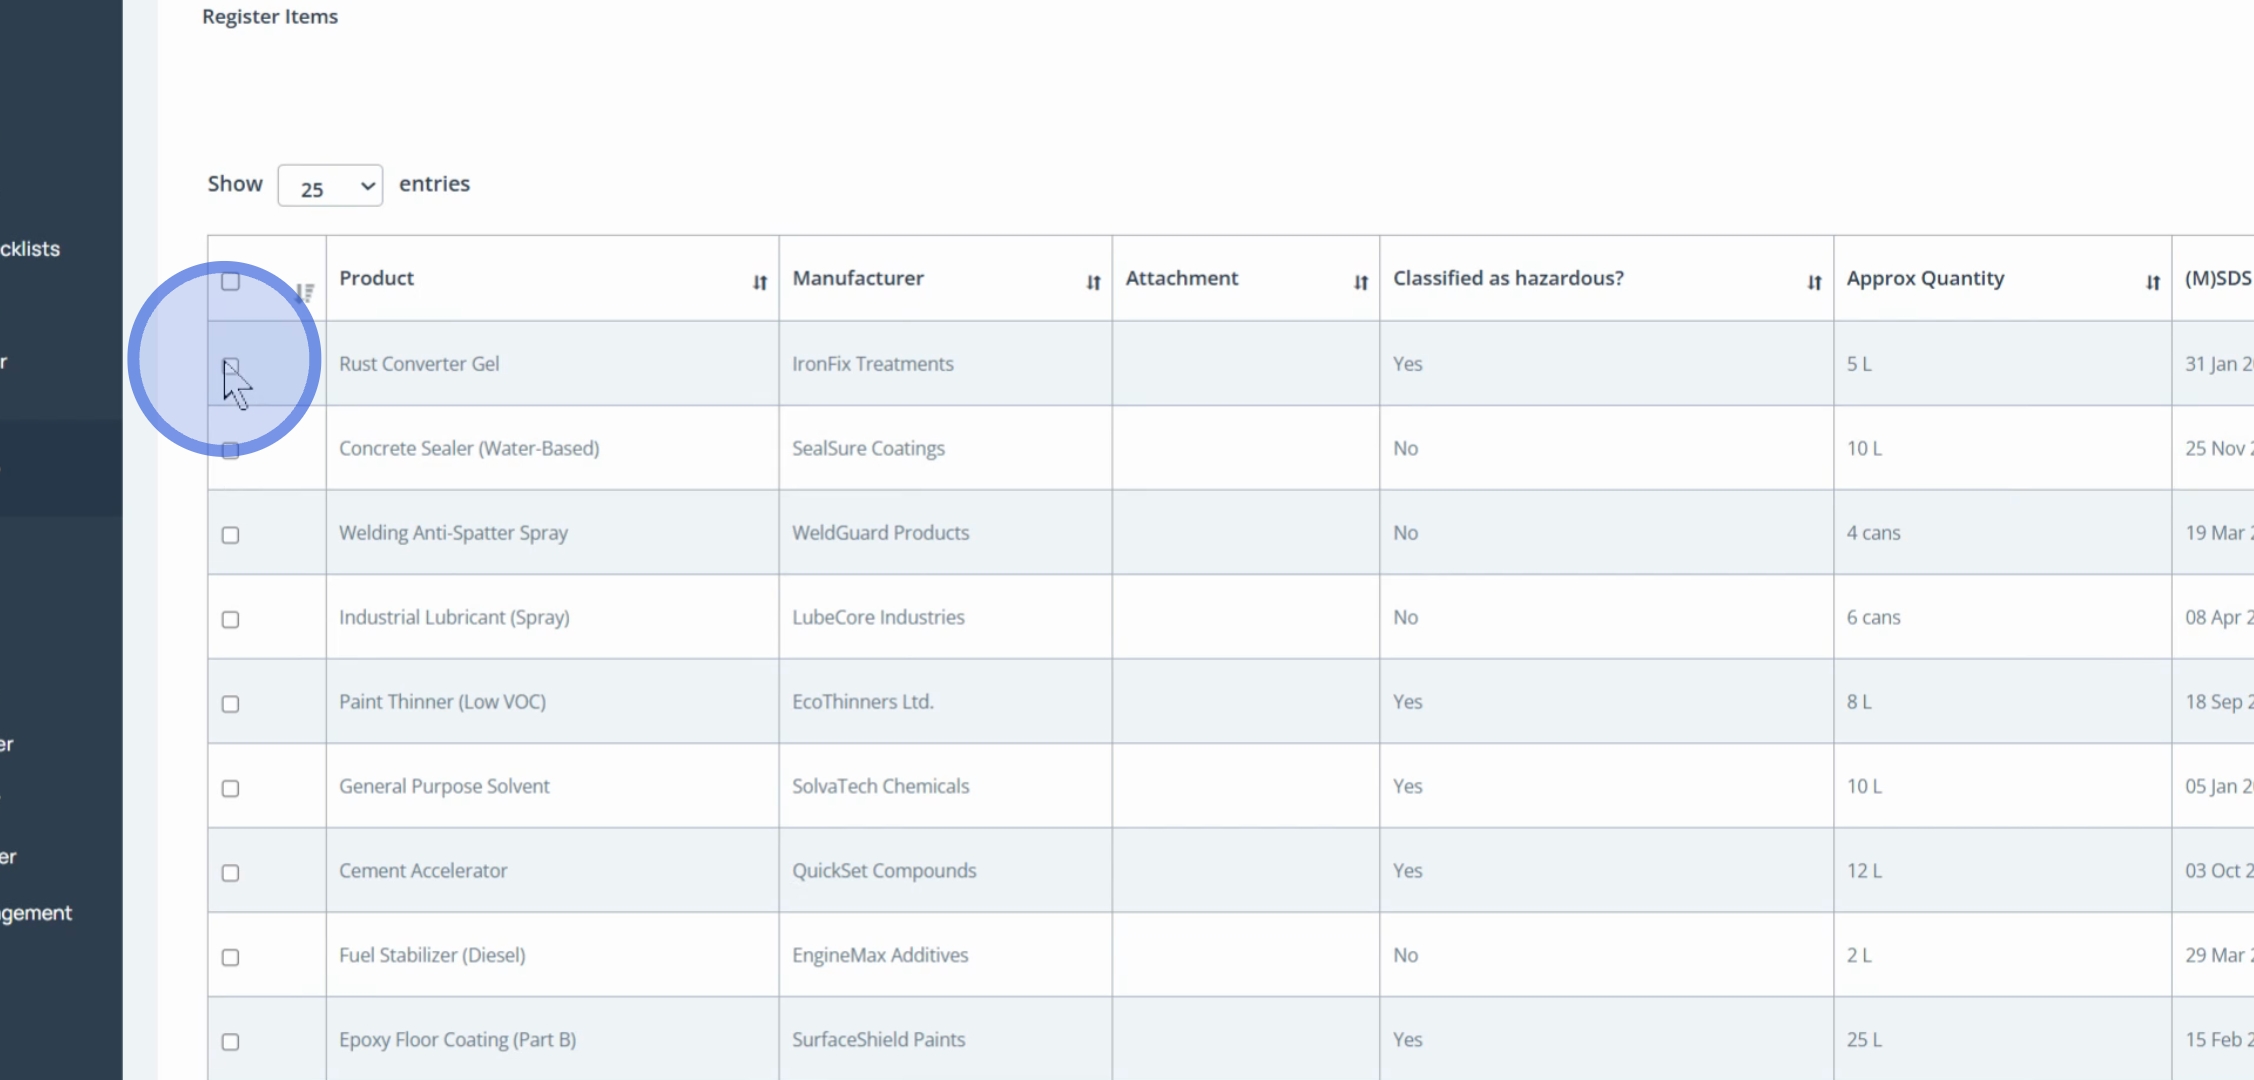The image size is (2254, 1080).
Task: Open the Show entries dropdown
Action: pyautogui.click(x=330, y=187)
